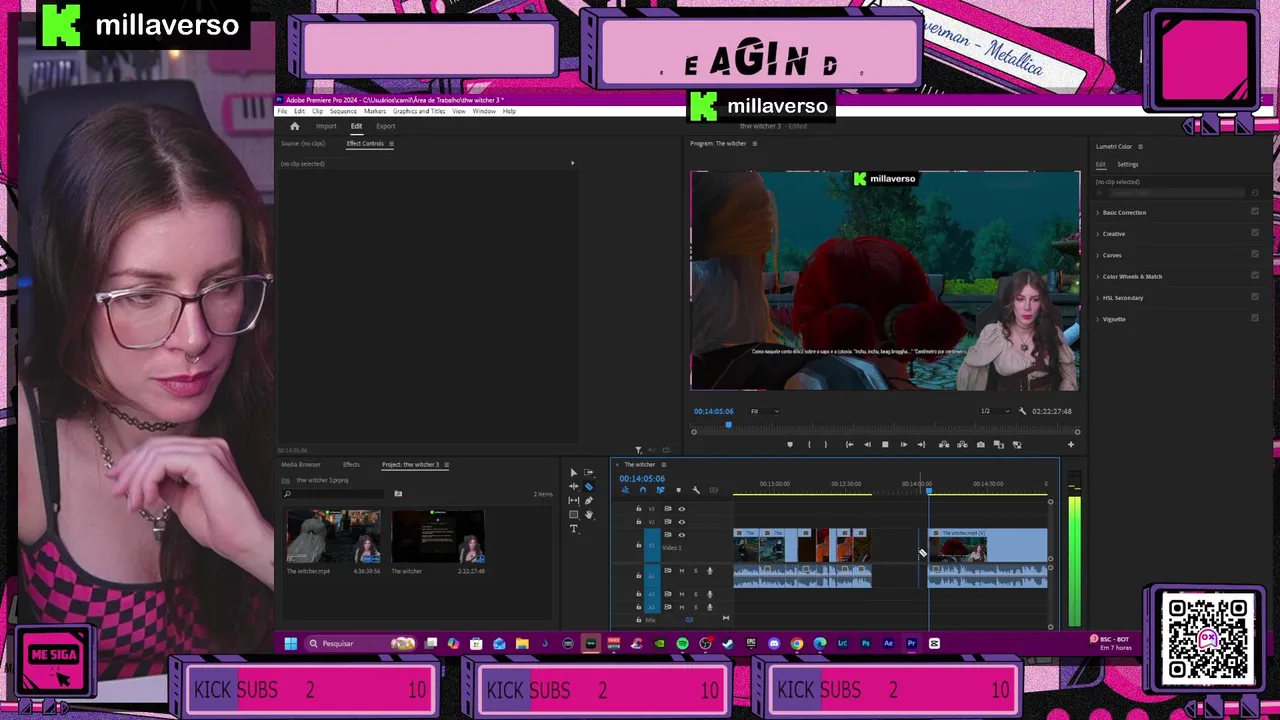Open Steam from the taskbar
1280x720 pixels.
[728, 643]
